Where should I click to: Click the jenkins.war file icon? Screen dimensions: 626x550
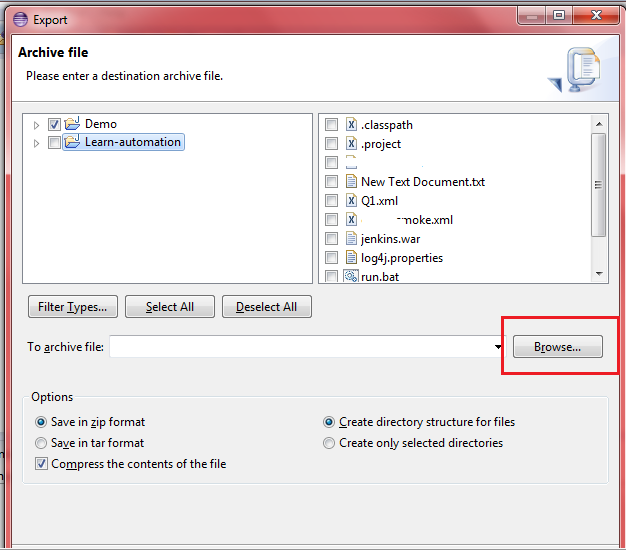[351, 239]
